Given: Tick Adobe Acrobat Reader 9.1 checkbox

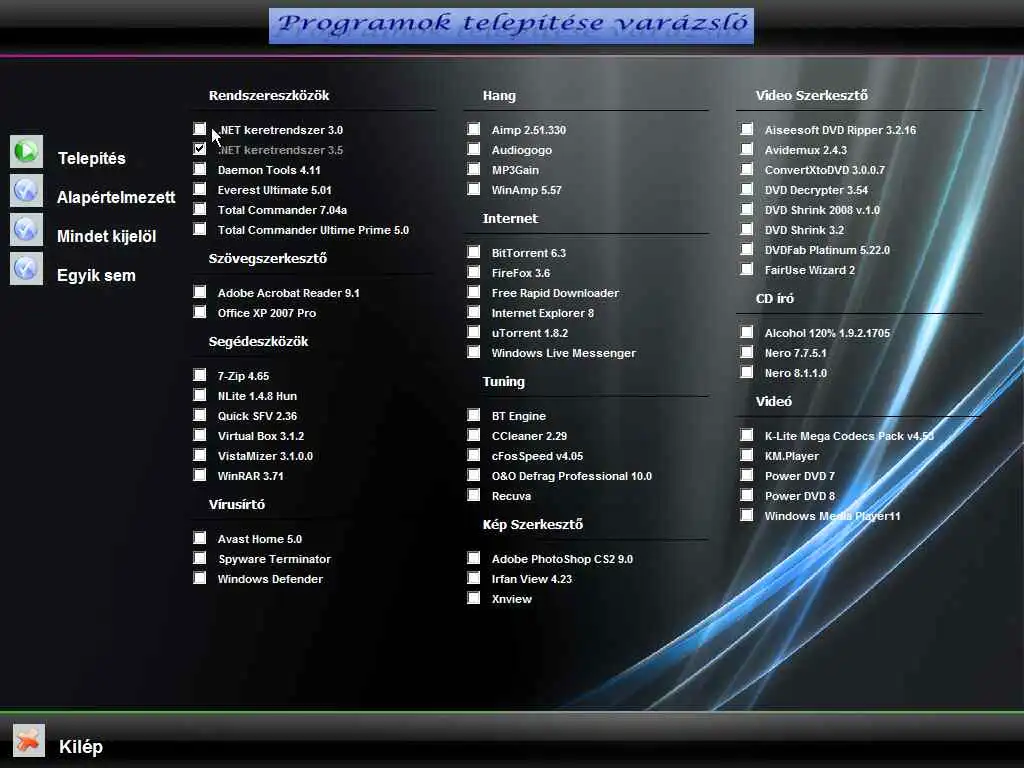Looking at the screenshot, I should click(x=200, y=292).
